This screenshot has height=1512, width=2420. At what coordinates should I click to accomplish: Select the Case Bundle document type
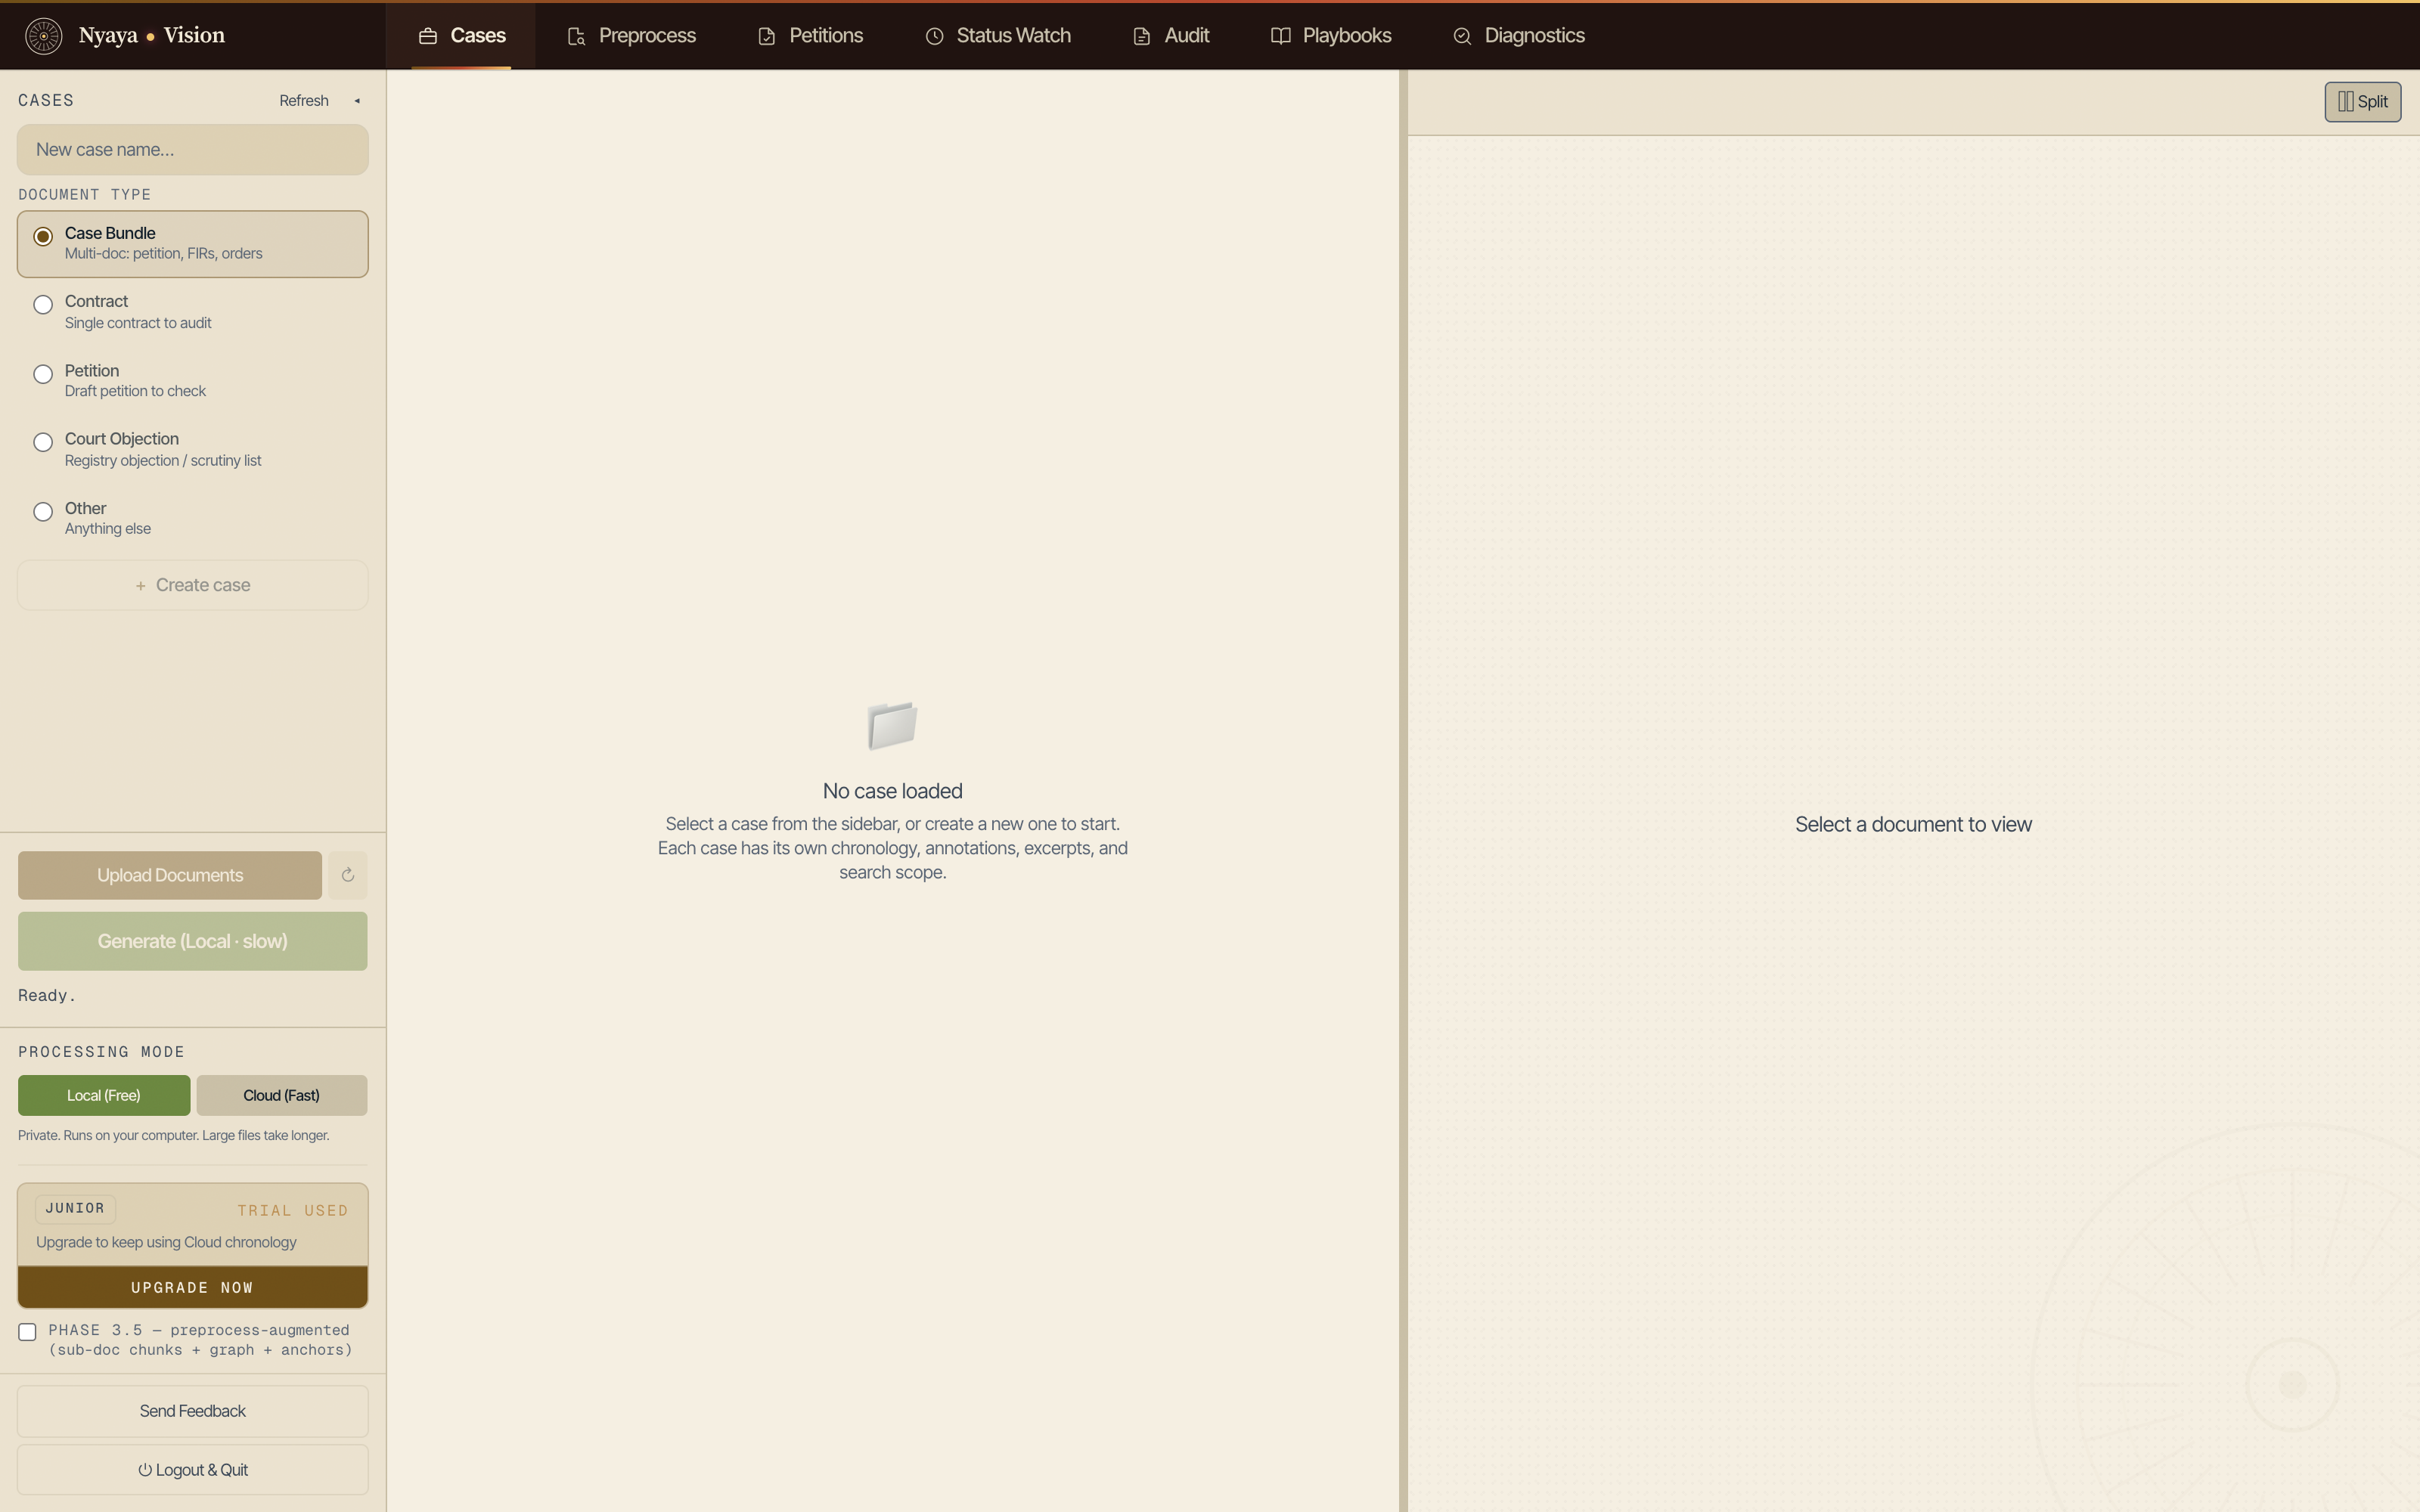[x=193, y=244]
